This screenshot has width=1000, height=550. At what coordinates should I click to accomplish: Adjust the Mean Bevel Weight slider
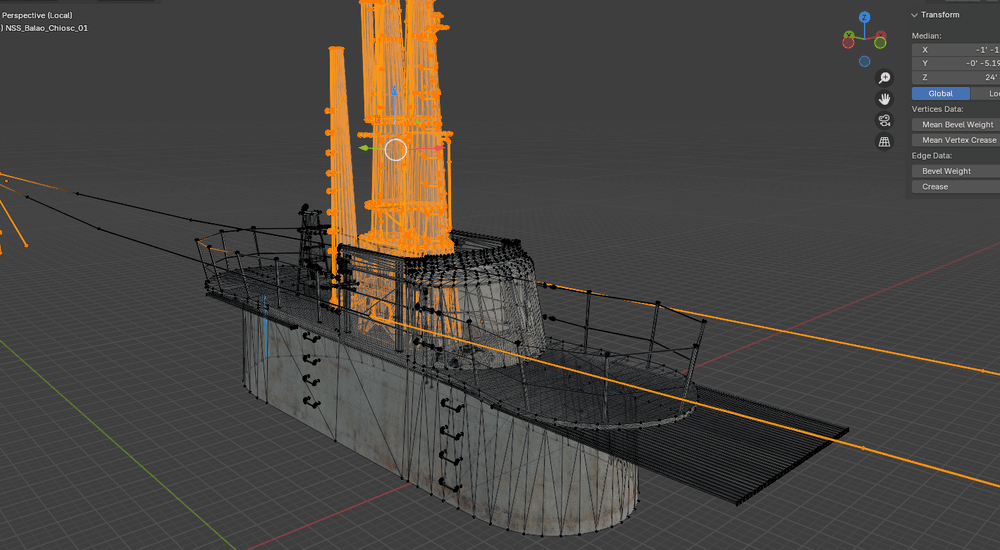pyautogui.click(x=956, y=124)
